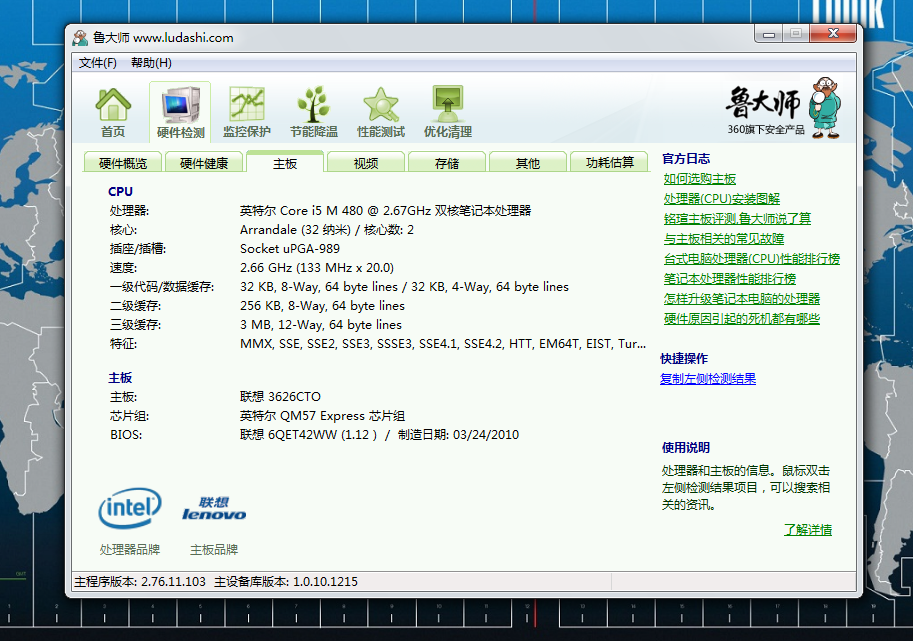Click speed value 2.66 GHz (133 MHz x 20.0)
The width and height of the screenshot is (913, 641).
(x=317, y=268)
